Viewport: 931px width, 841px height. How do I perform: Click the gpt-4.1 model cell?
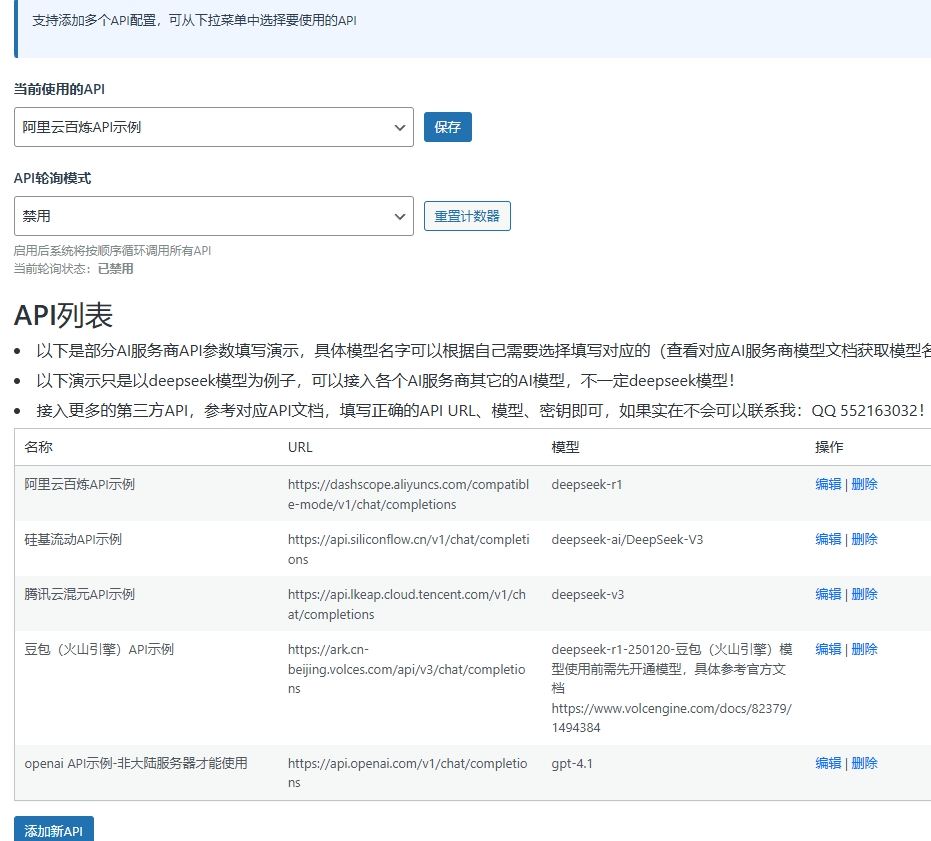[x=572, y=763]
